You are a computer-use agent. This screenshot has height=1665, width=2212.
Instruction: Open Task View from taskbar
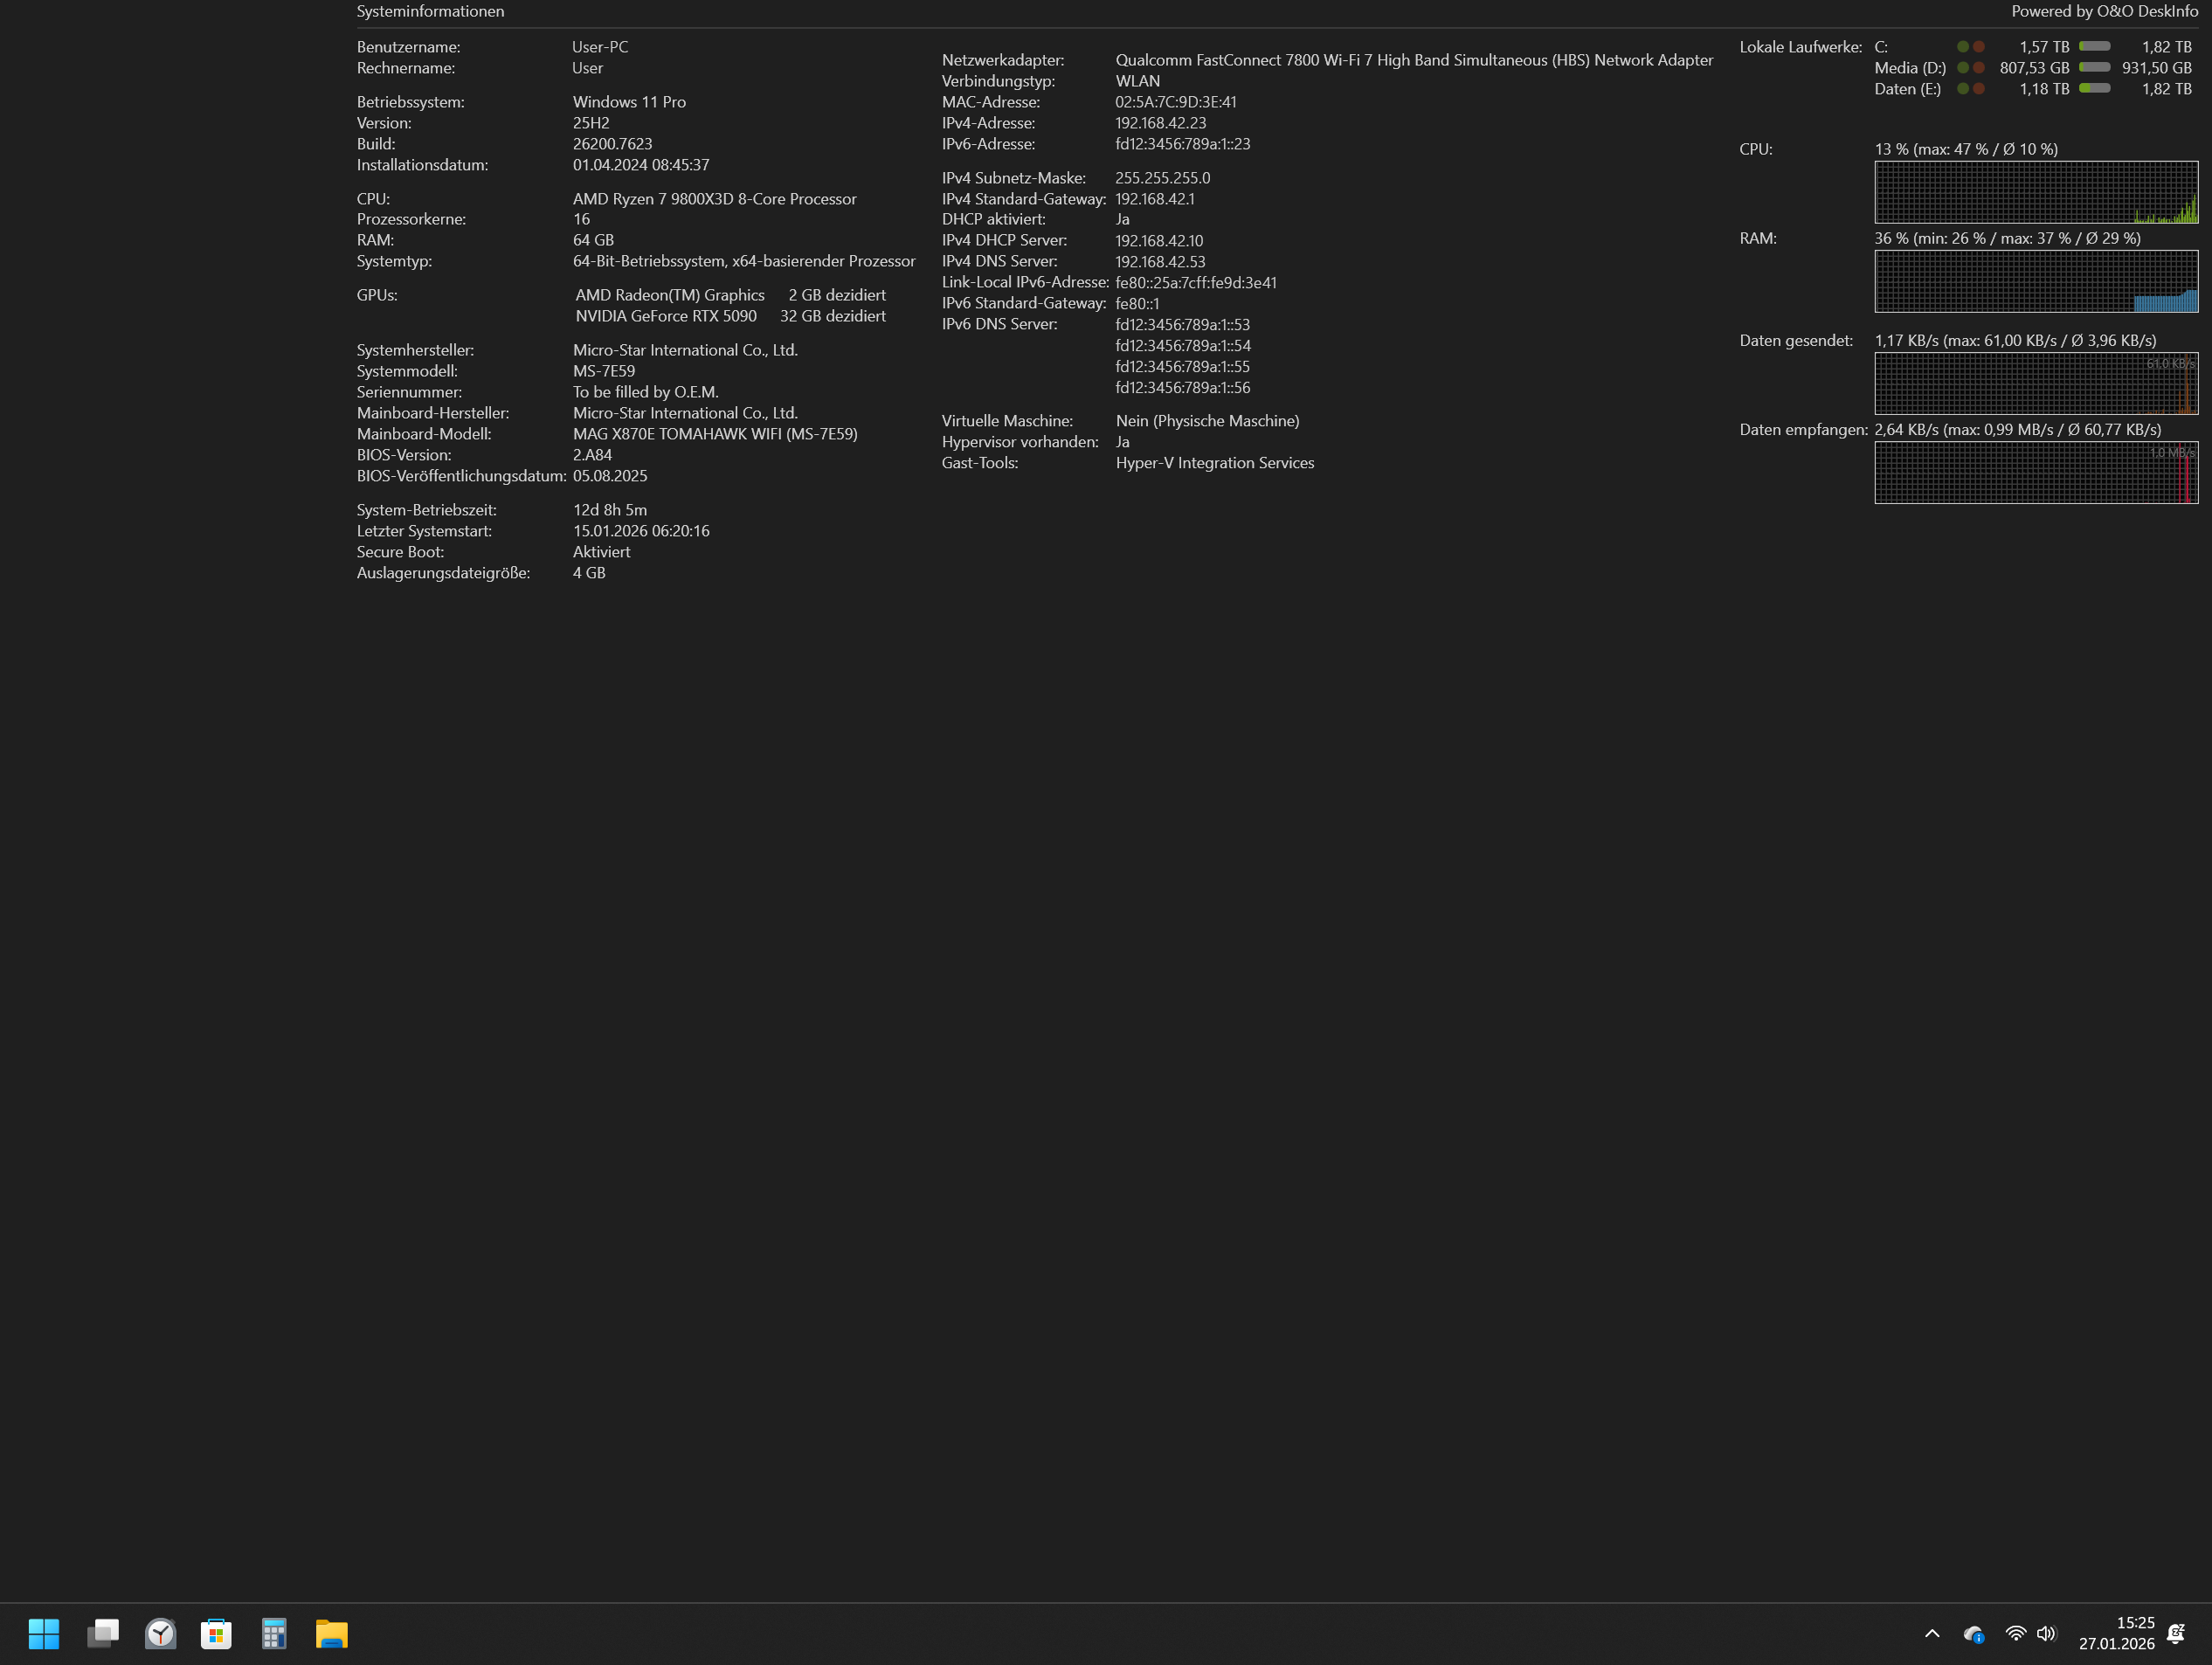coord(102,1634)
